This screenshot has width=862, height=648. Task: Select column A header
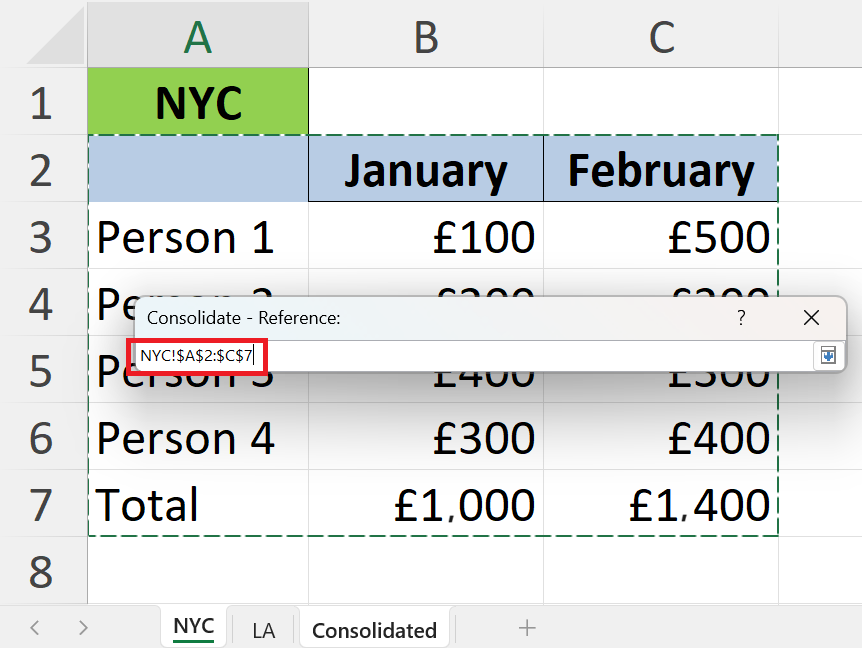198,37
